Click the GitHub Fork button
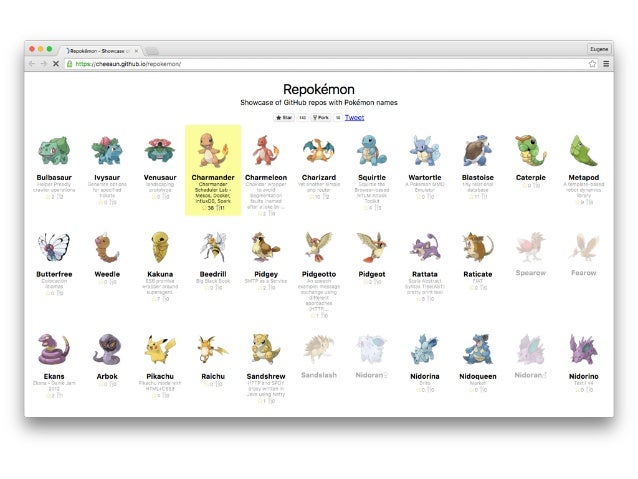 (x=321, y=118)
